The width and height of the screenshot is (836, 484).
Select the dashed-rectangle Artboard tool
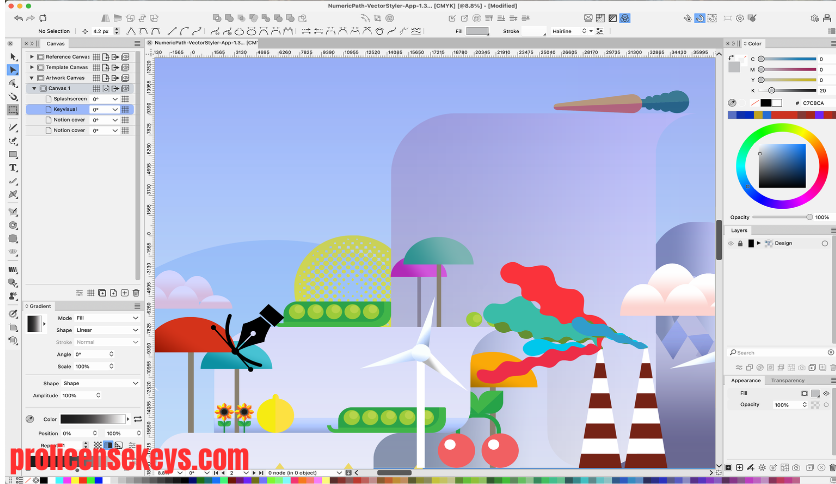(13, 110)
